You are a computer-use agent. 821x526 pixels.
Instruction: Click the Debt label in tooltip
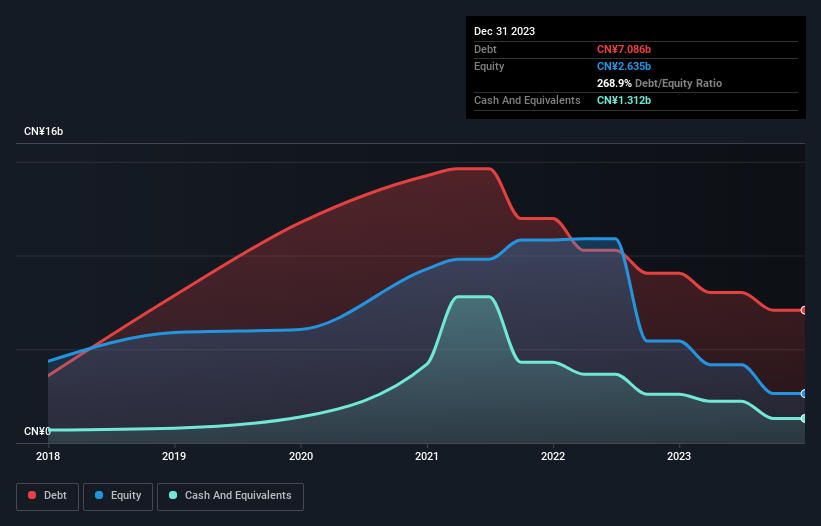(x=485, y=49)
